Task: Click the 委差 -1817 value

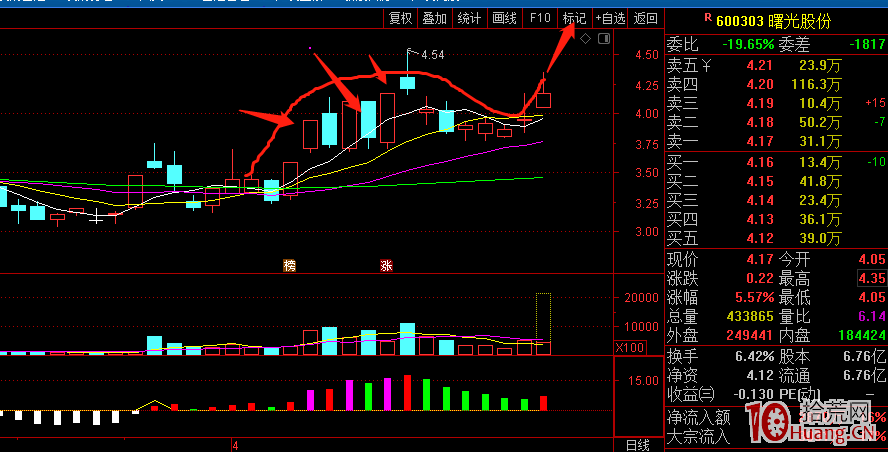Action: [867, 44]
